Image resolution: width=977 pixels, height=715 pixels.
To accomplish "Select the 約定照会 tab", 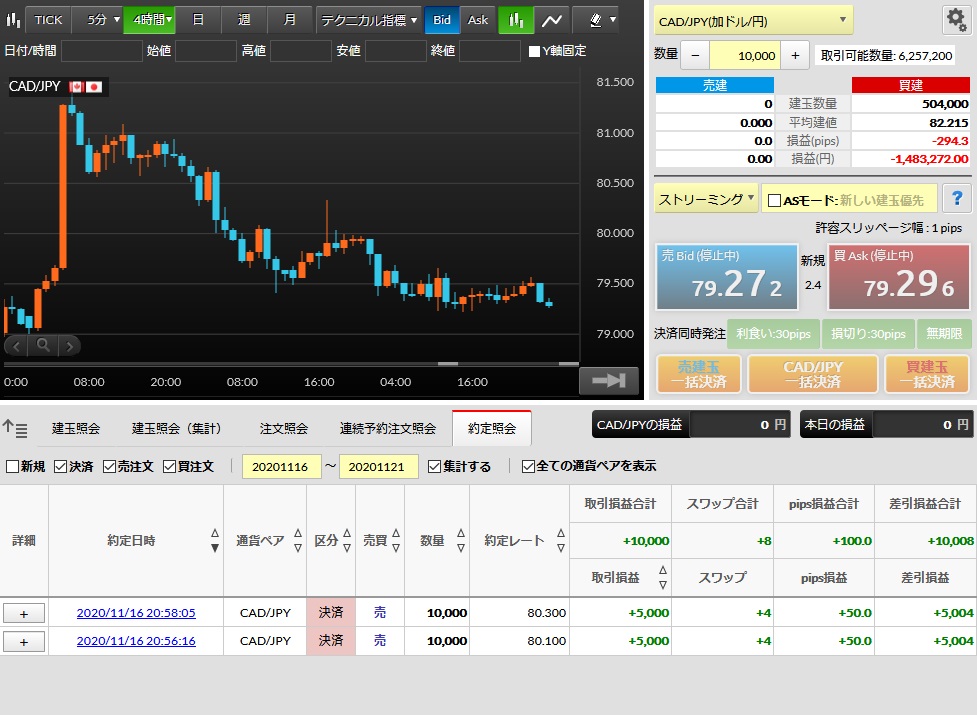I will (492, 429).
